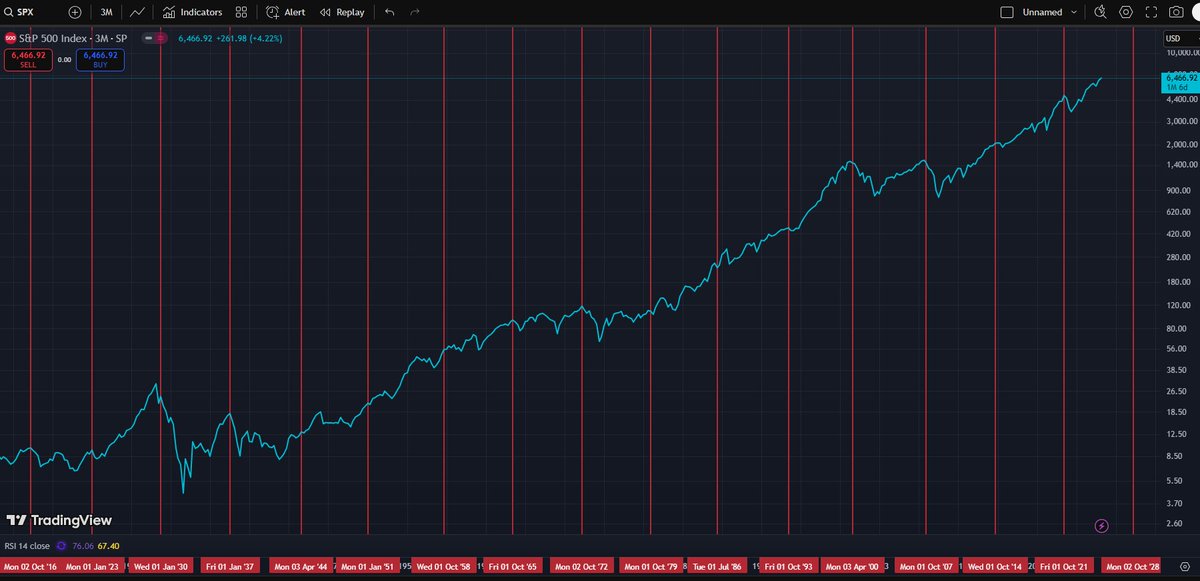Select the Mon 01 Oct '07 date label
This screenshot has width=1200, height=581.
pos(925,566)
